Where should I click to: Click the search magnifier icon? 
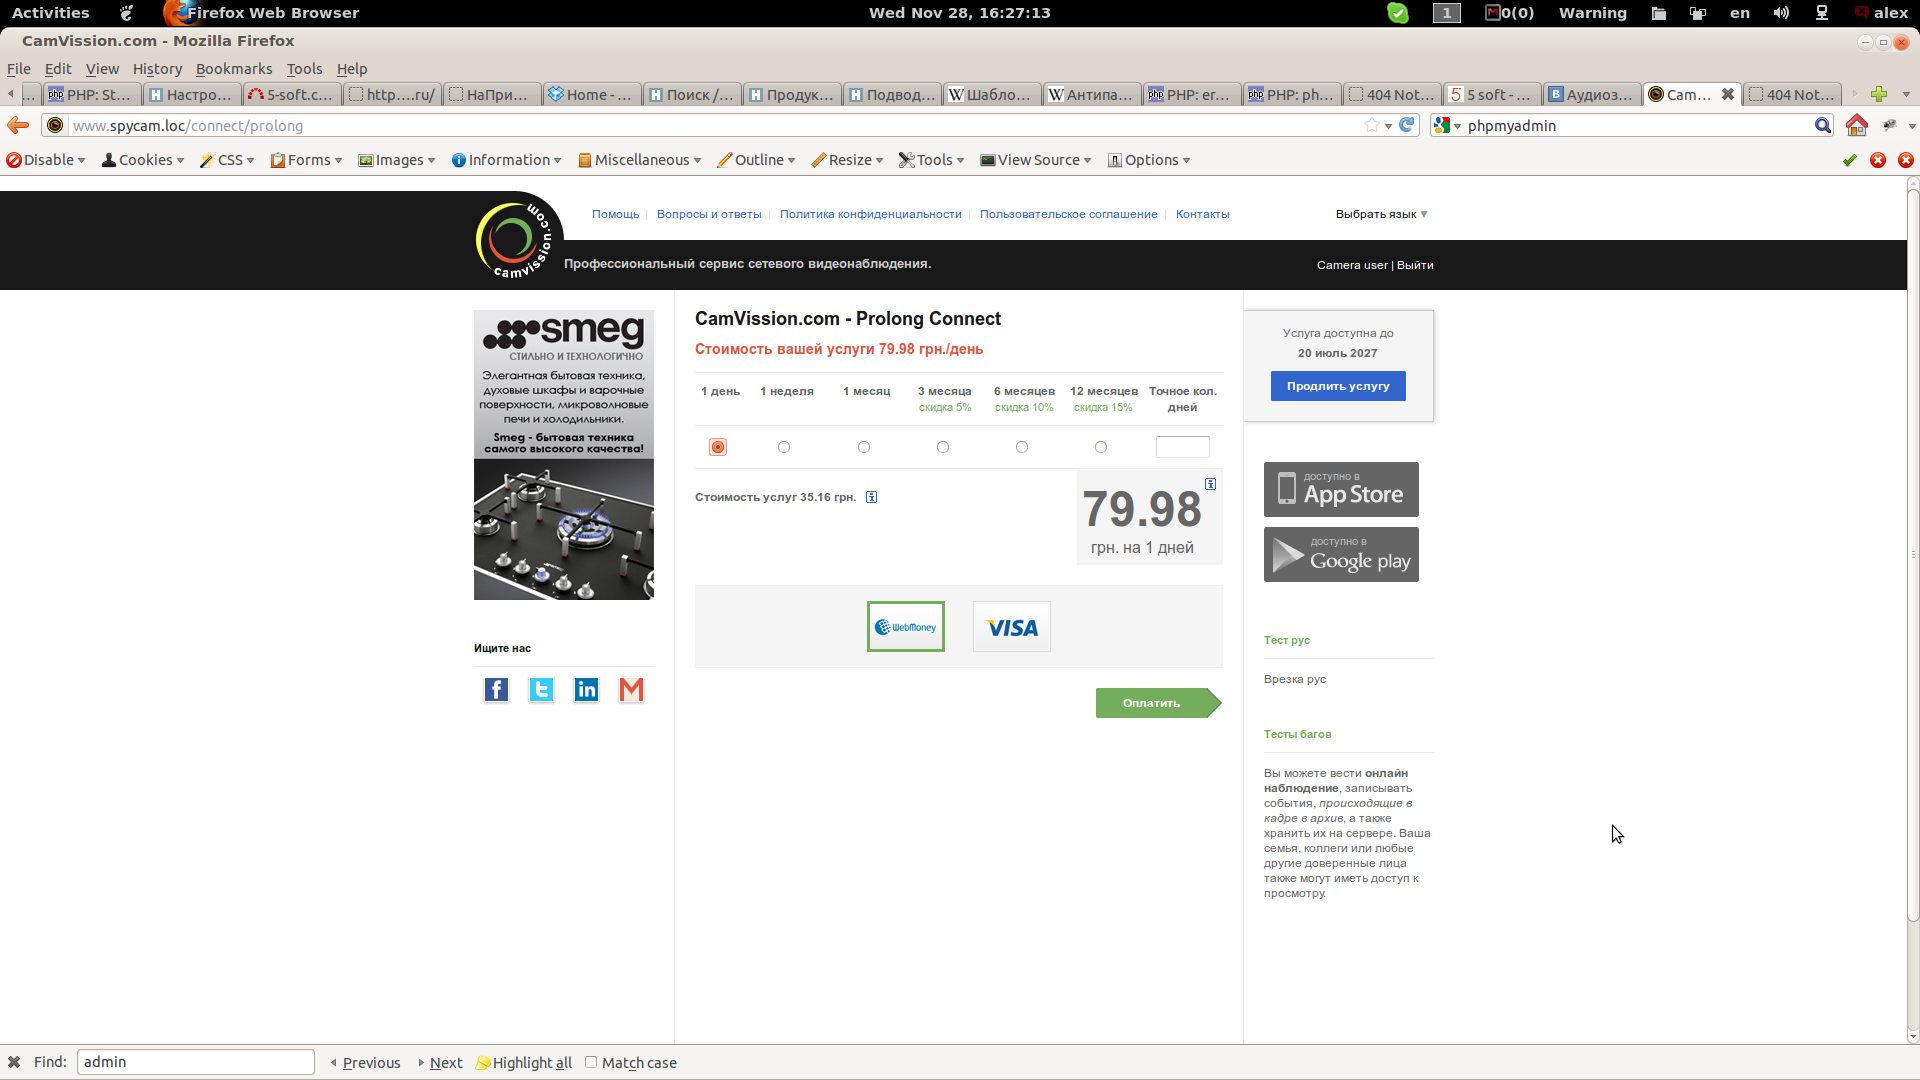1823,125
